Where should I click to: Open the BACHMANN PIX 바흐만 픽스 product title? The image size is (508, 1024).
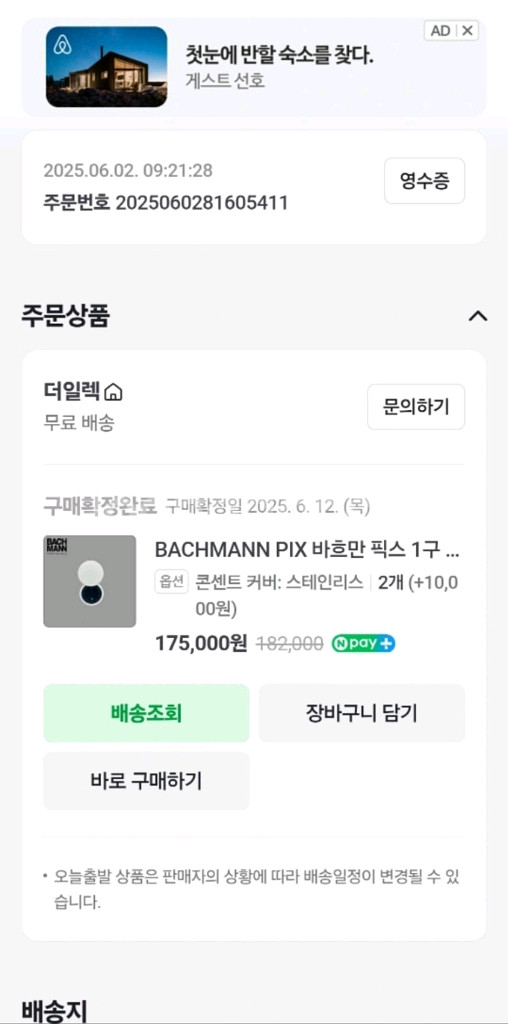point(307,551)
